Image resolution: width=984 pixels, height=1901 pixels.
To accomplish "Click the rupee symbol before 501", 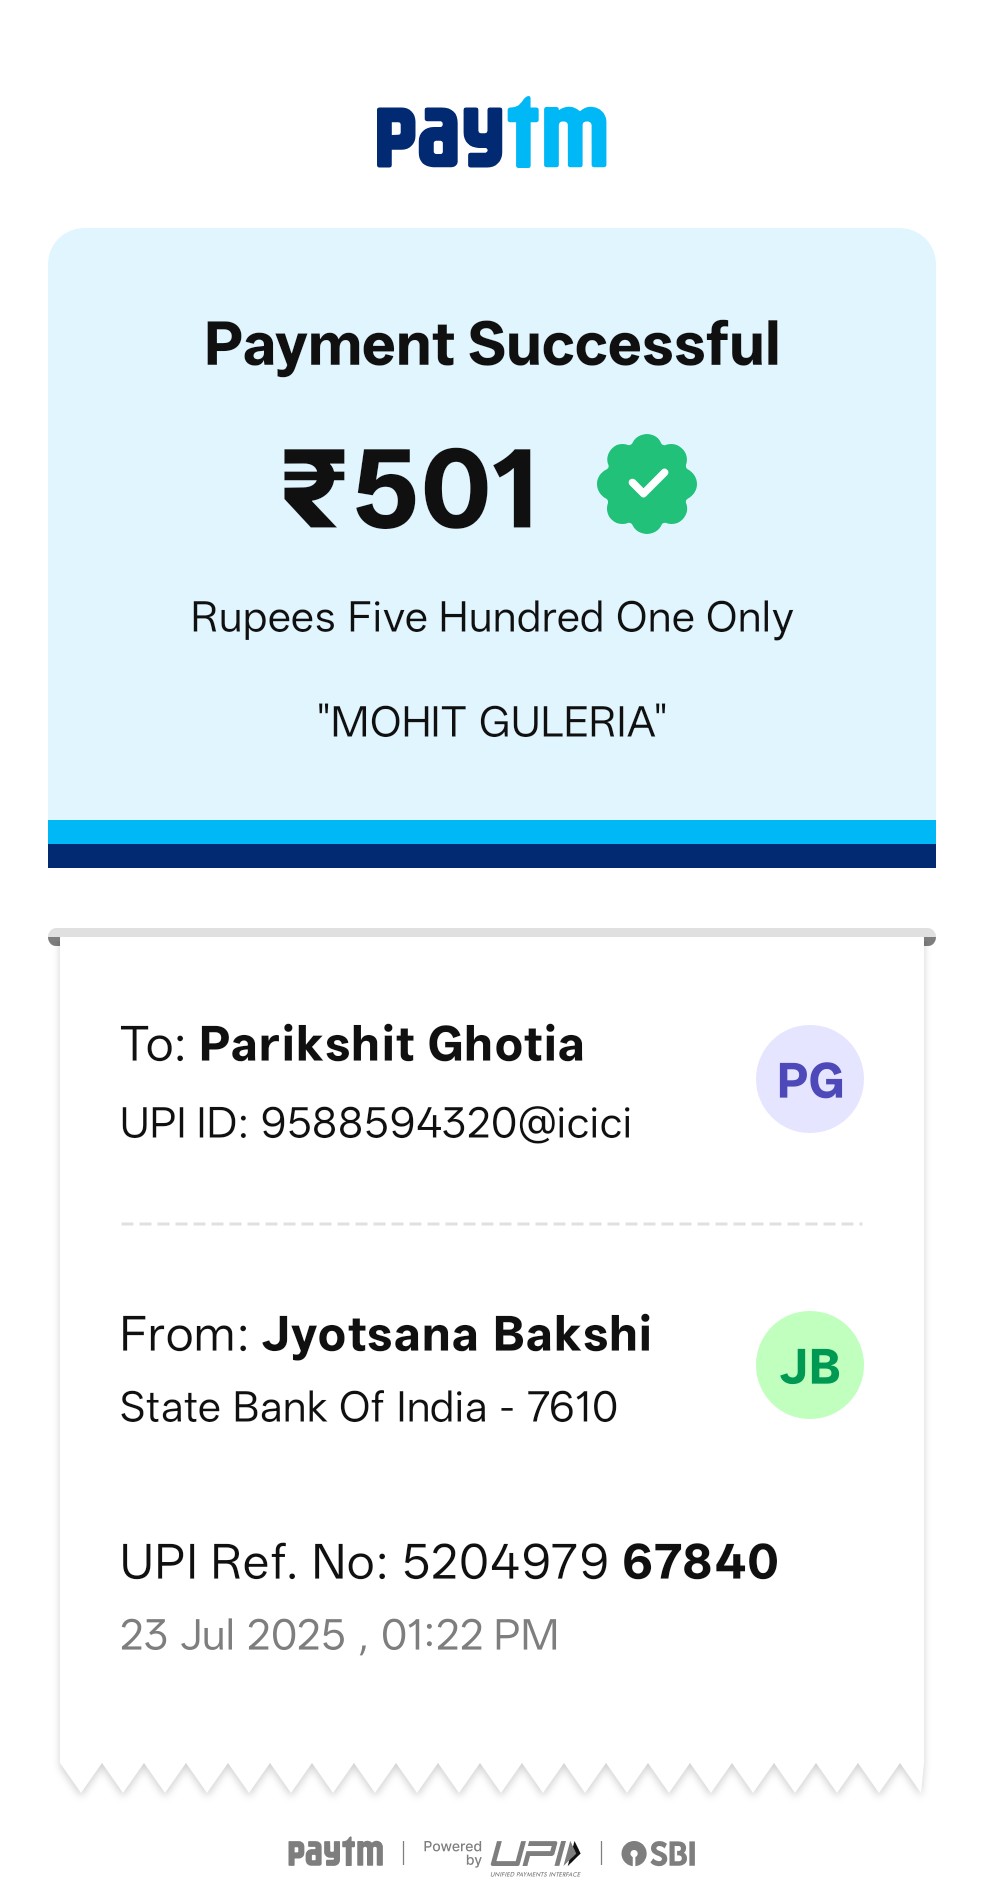I will [314, 488].
